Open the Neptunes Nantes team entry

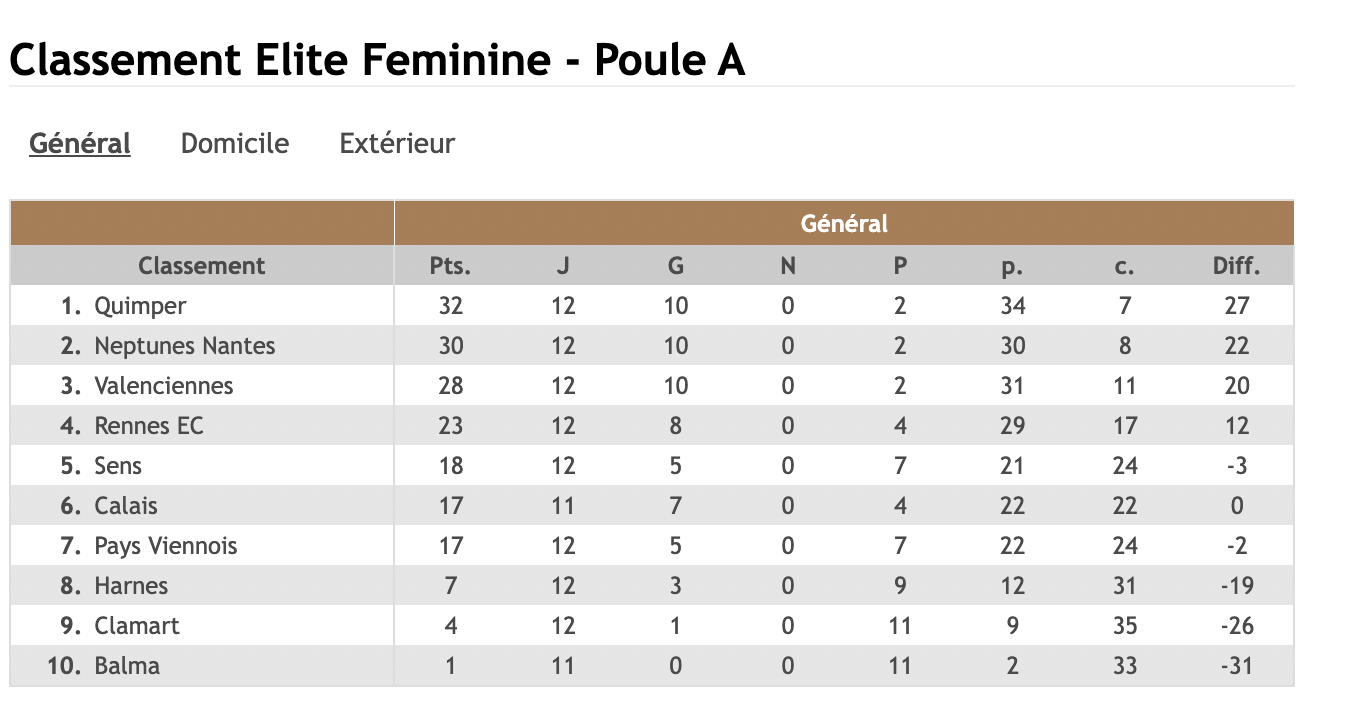(184, 346)
